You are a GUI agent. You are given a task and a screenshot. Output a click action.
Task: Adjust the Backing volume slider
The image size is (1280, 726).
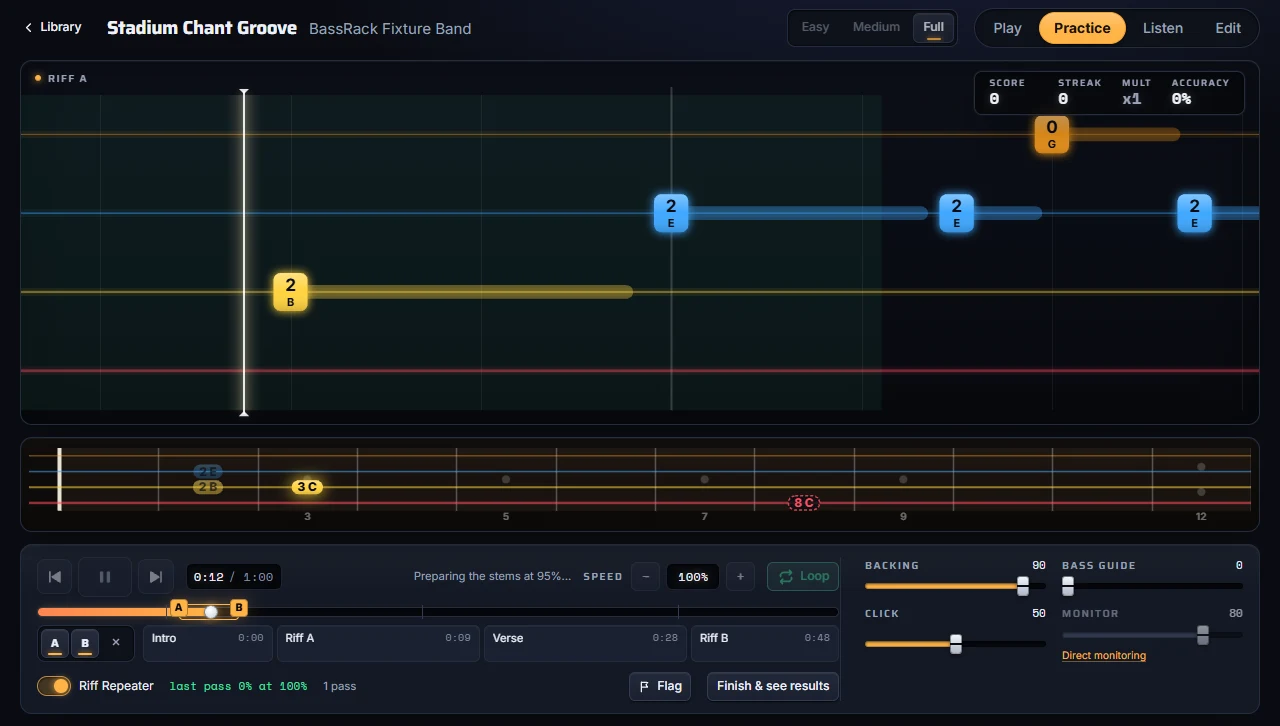(955, 586)
